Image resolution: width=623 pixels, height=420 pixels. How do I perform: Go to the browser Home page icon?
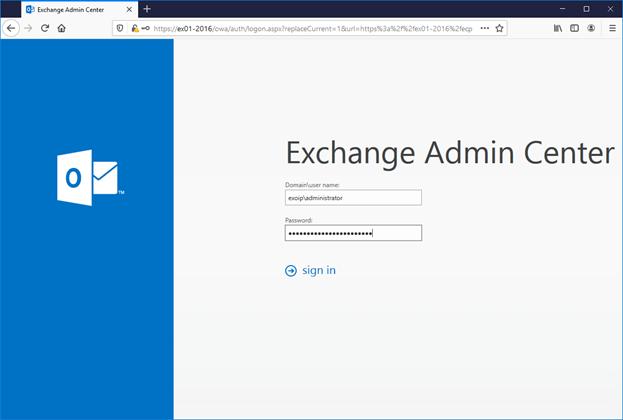[62, 28]
